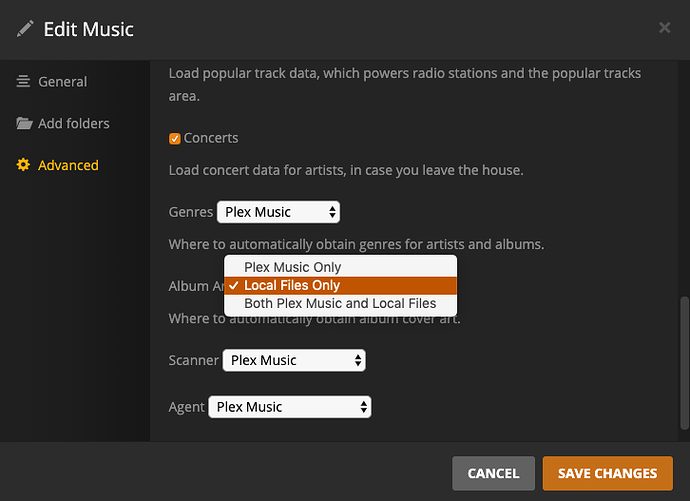The width and height of the screenshot is (690, 501).
Task: Open the Genres dropdown
Action: click(278, 212)
